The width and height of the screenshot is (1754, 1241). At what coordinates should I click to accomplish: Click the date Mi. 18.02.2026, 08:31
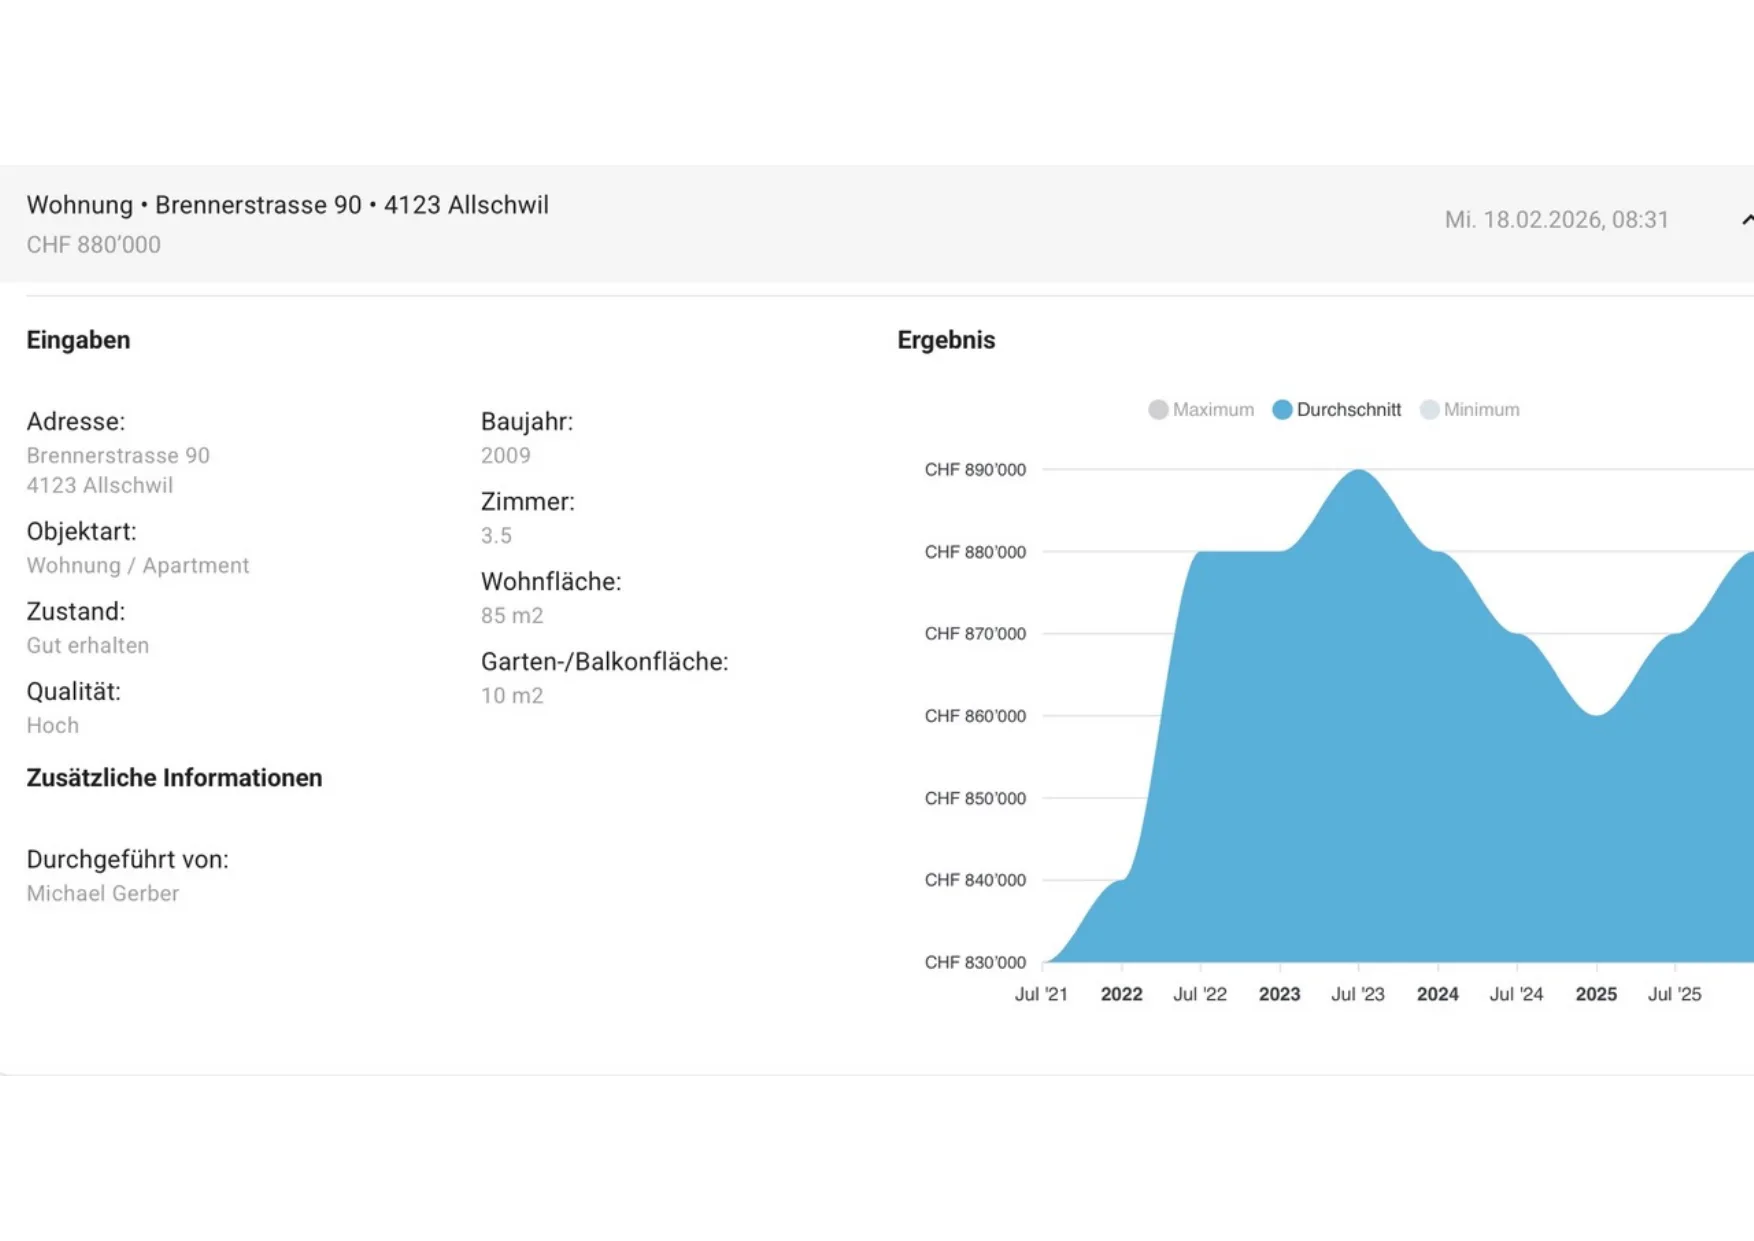tap(1557, 220)
